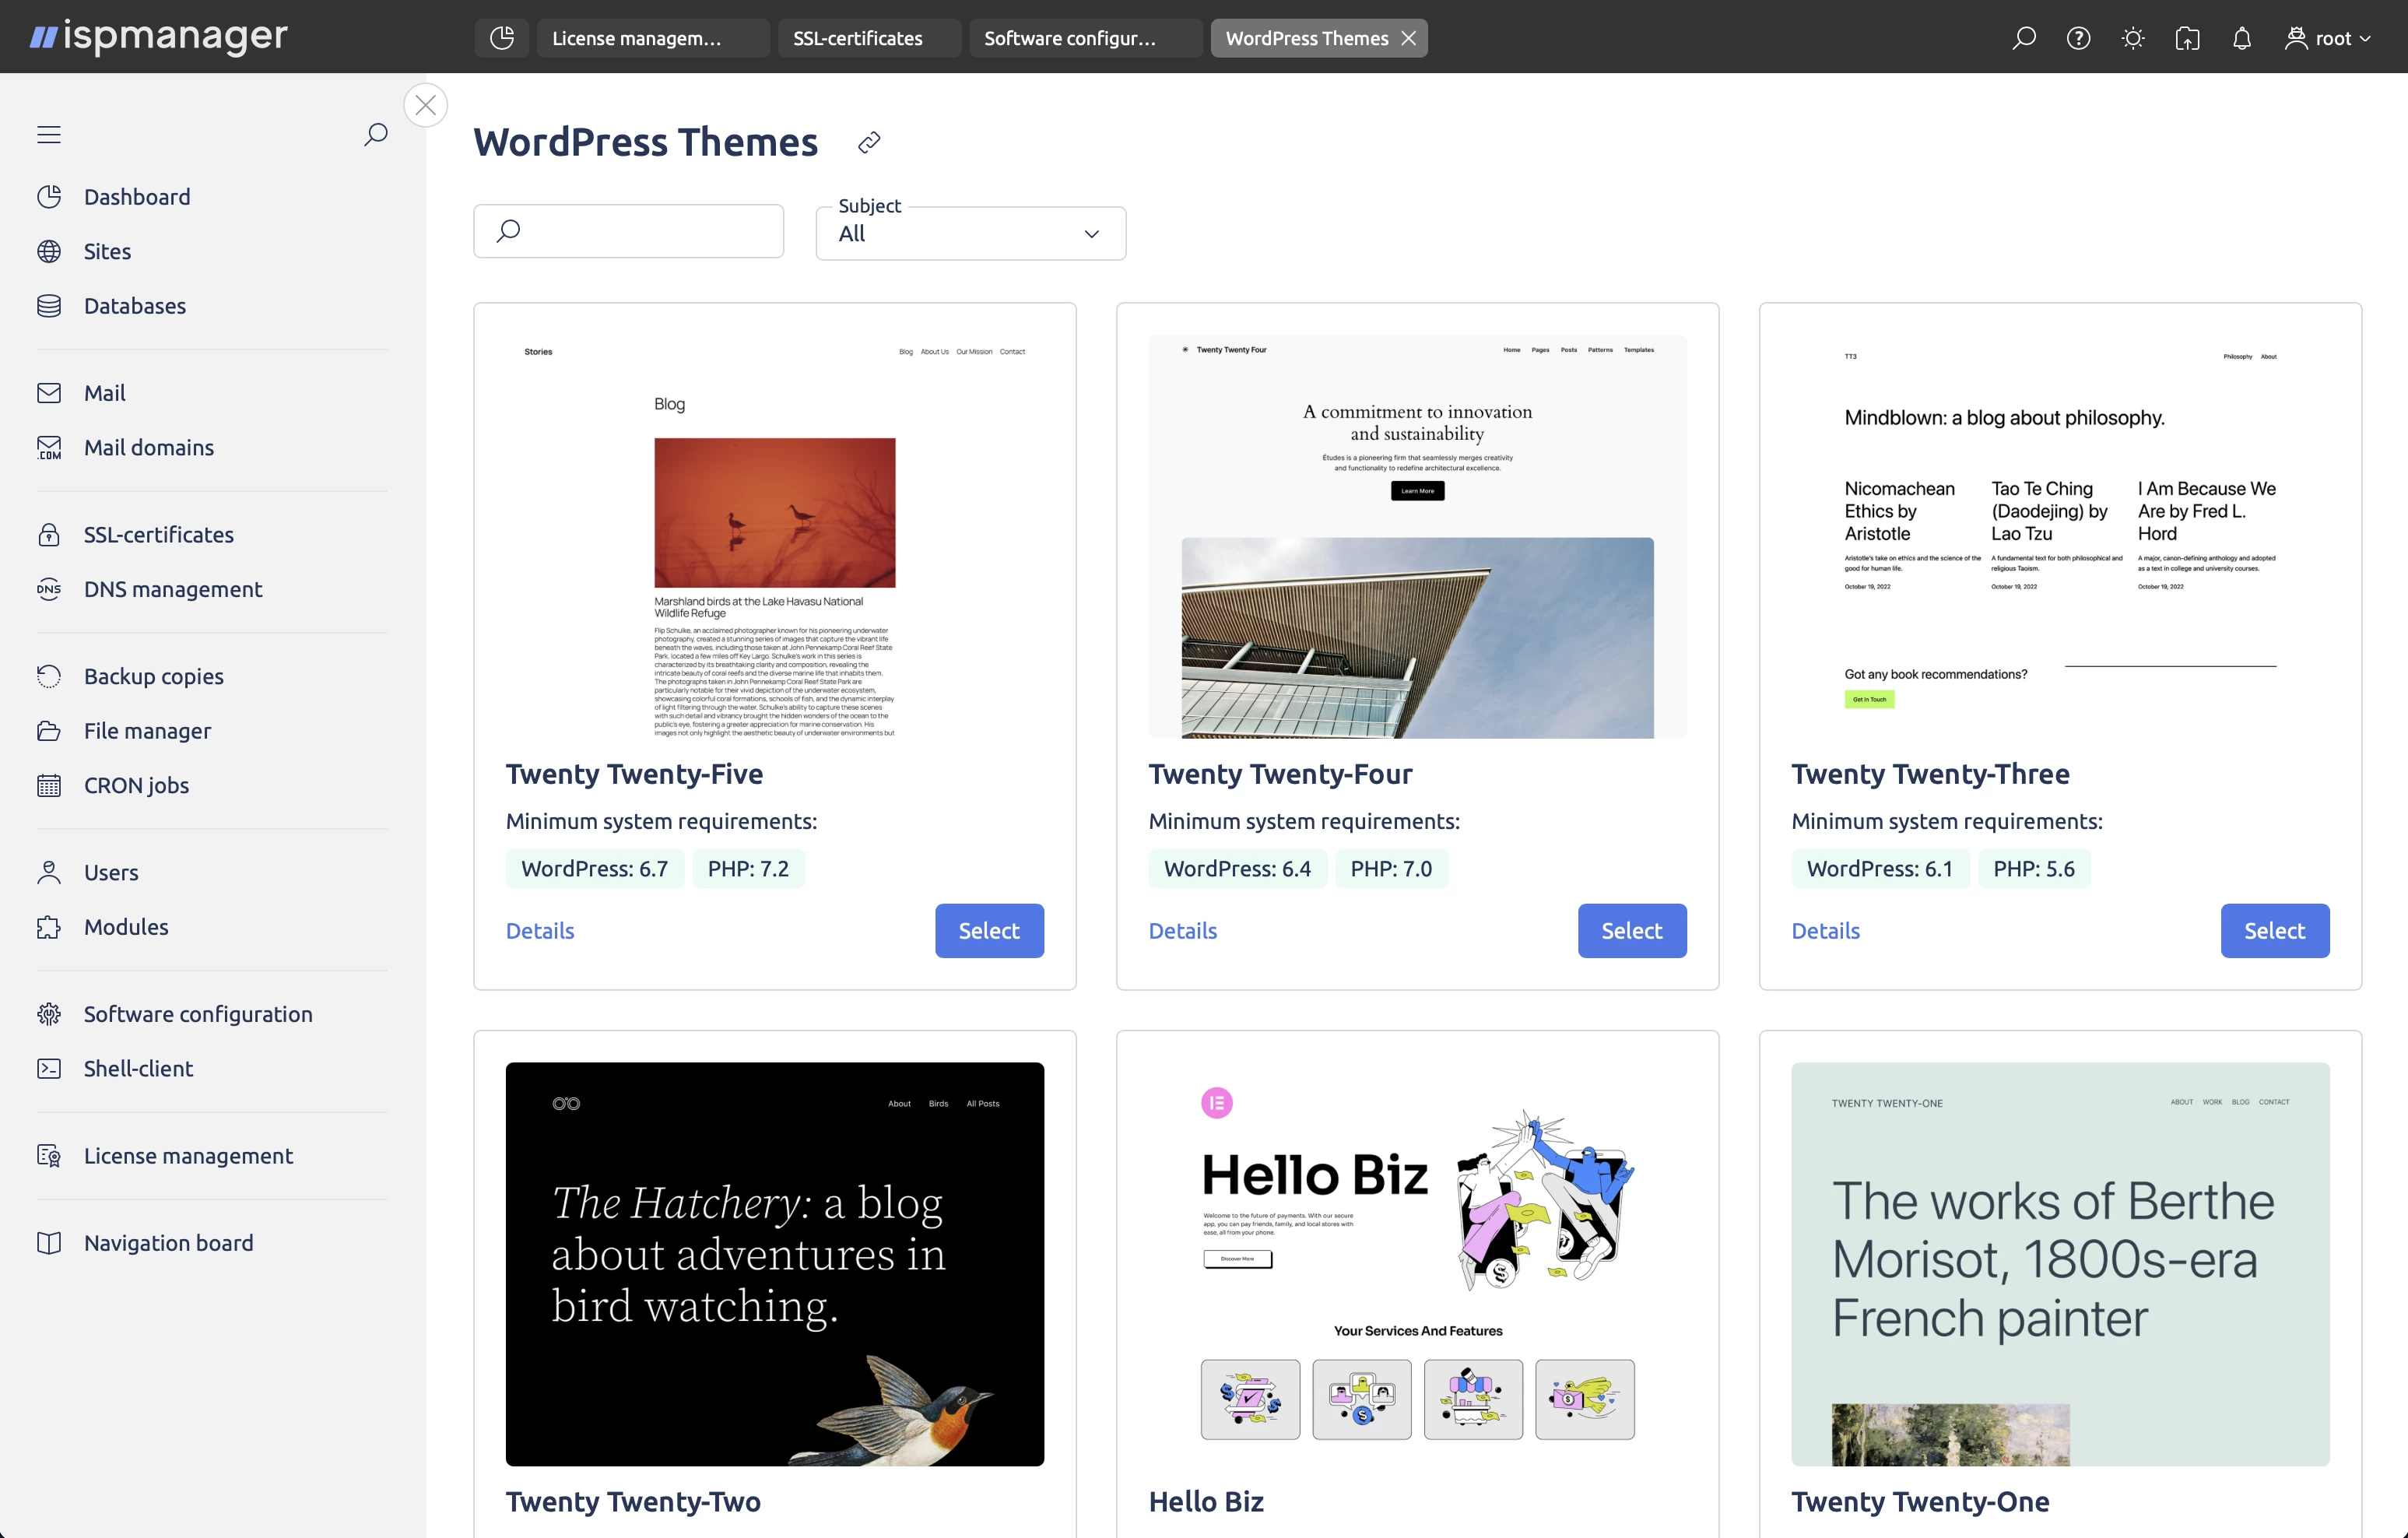
Task: Open the Dashboard sidebar icon
Action: 49,197
